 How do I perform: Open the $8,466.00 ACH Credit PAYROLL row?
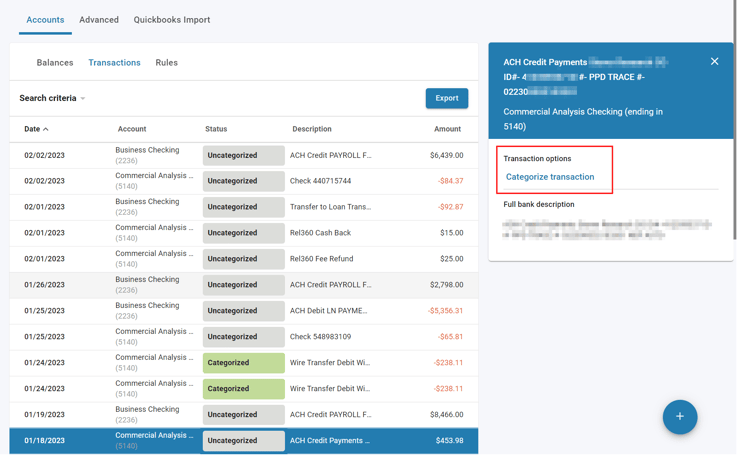tap(330, 415)
